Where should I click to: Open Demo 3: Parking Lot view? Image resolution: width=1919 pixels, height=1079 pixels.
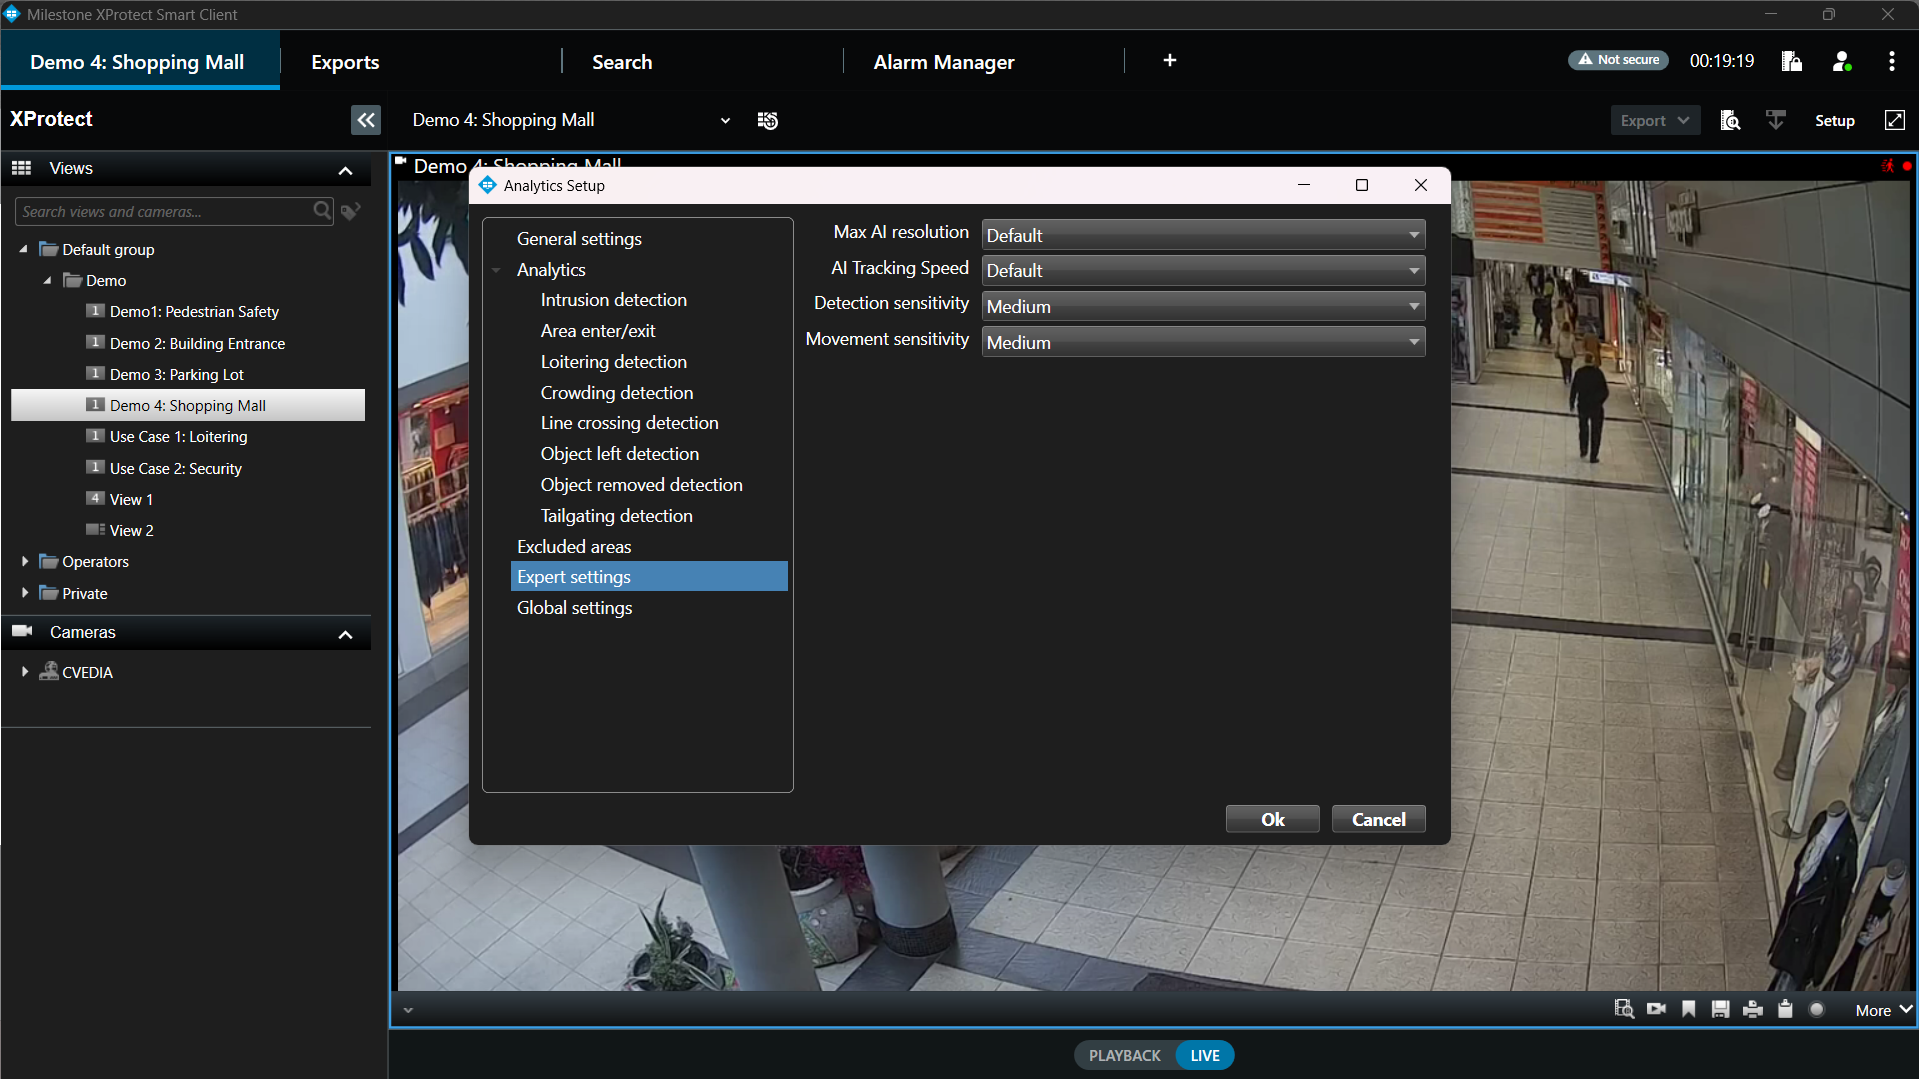tap(176, 374)
